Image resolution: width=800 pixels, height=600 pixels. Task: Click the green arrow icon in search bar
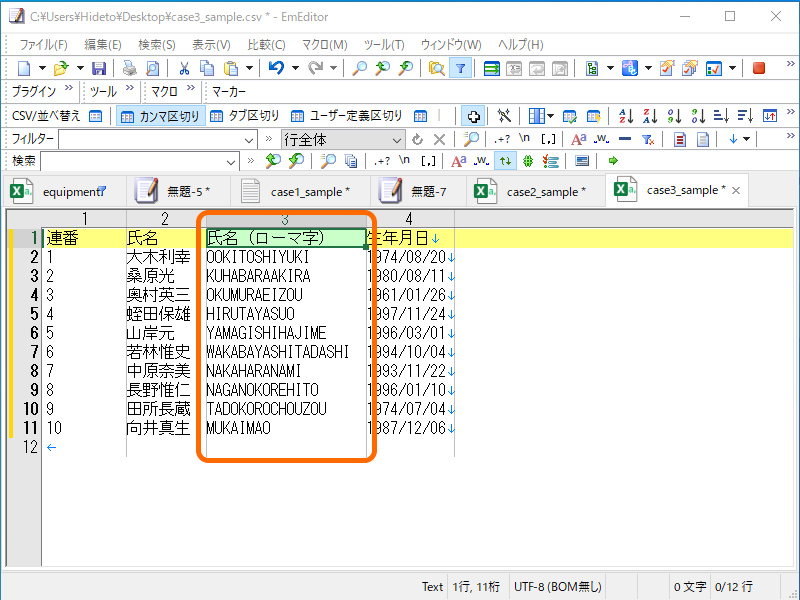coord(613,161)
